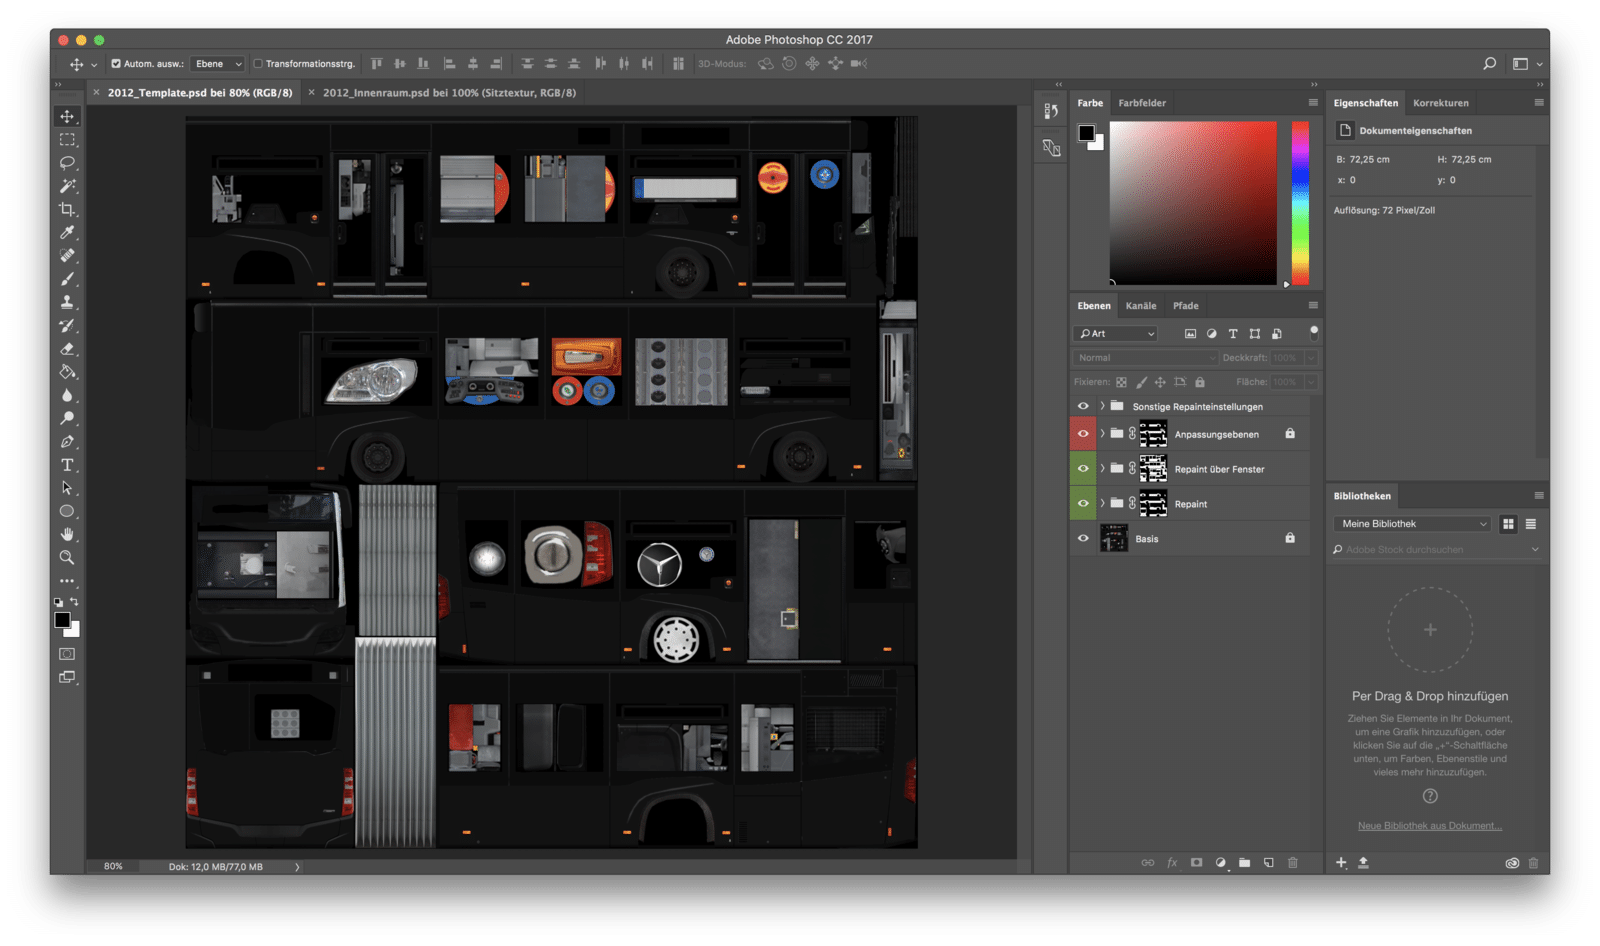1600x946 pixels.
Task: Hide the Basis layer
Action: tap(1083, 538)
